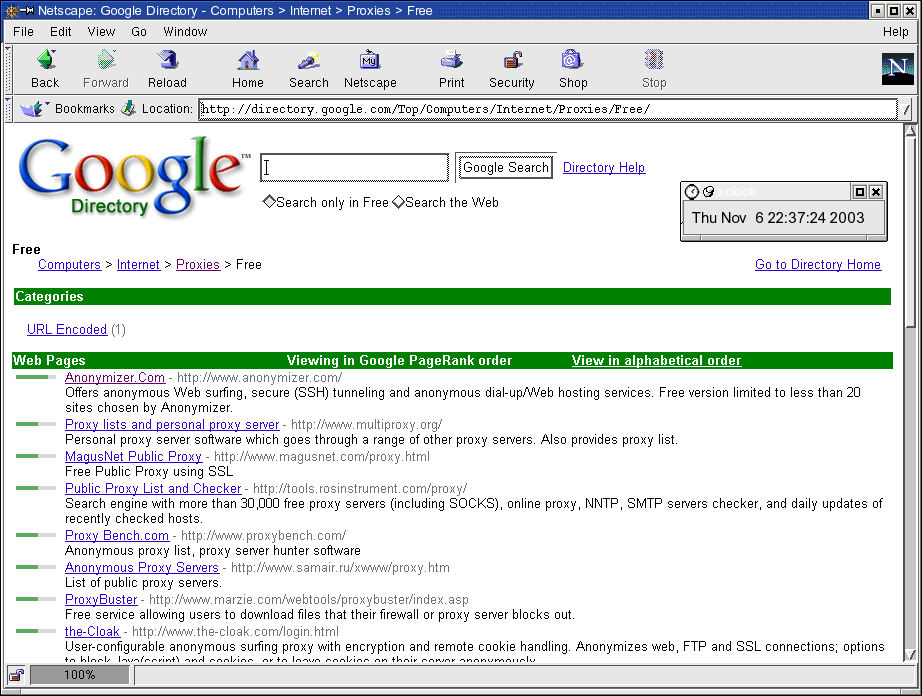Click the xclock sticky pin icon
Screen dimensions: 922x696
click(709, 192)
